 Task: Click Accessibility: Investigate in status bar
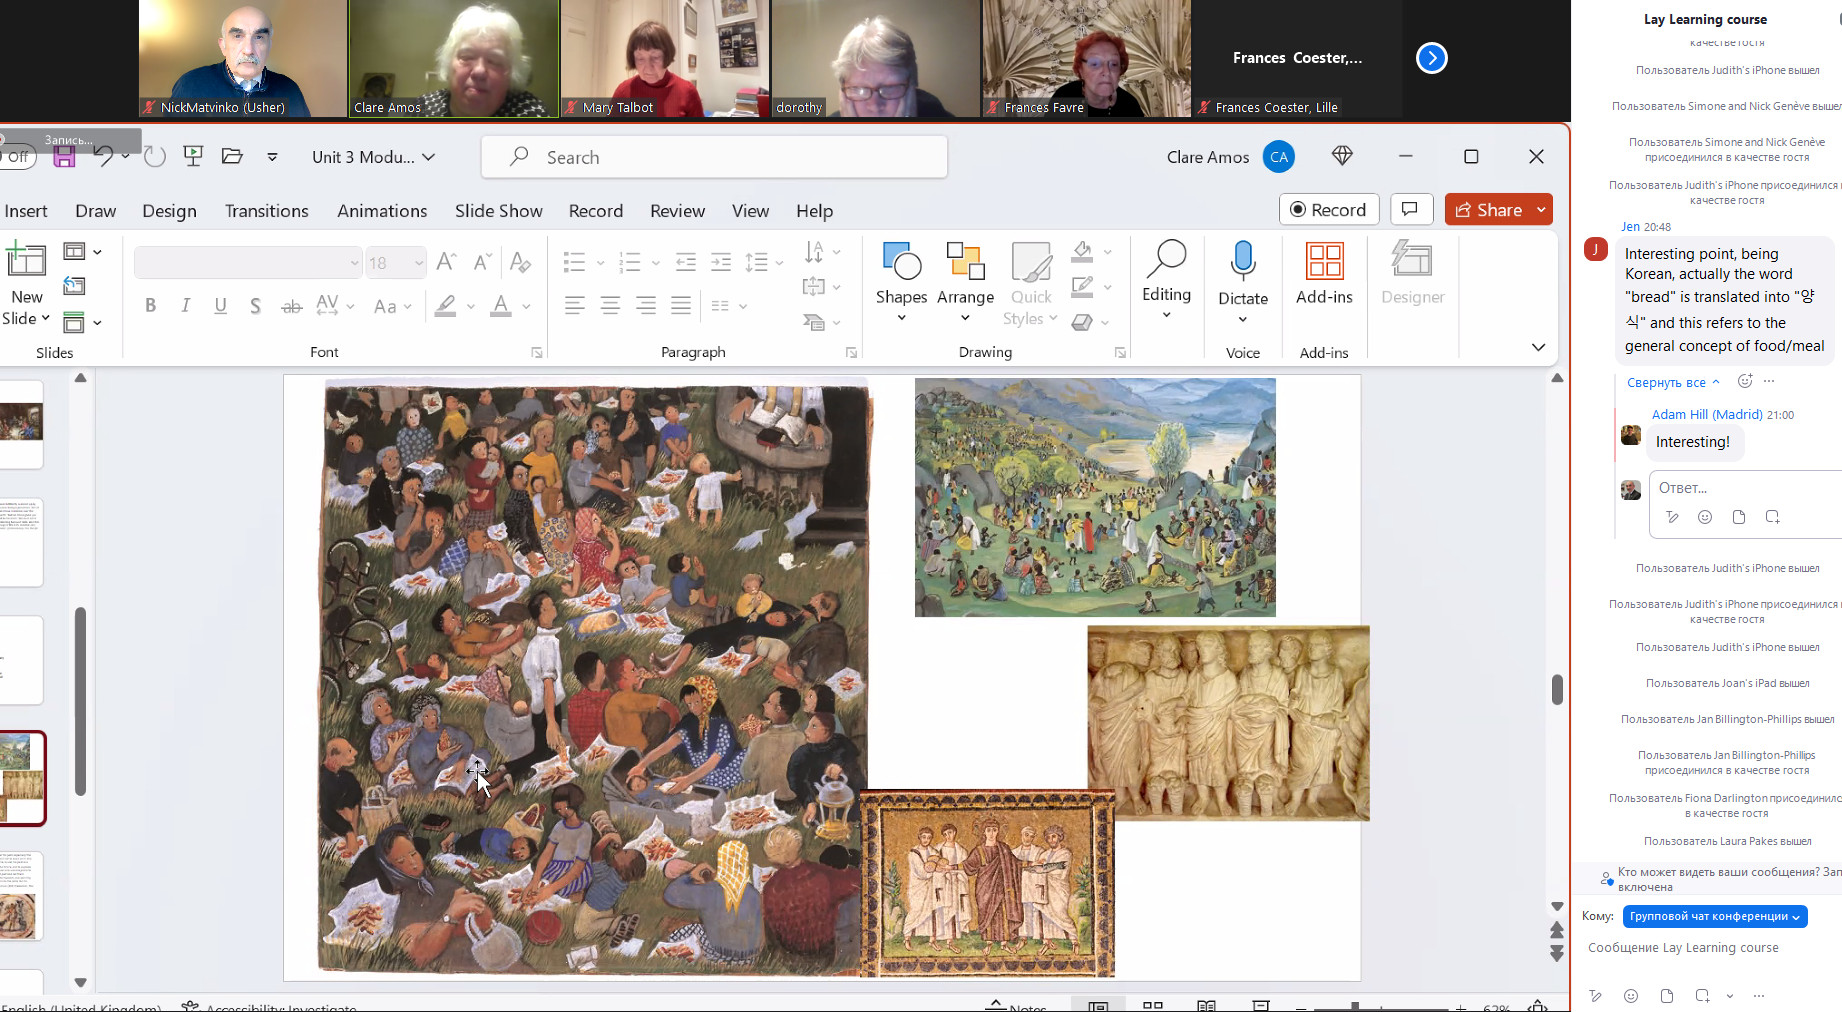pos(269,1007)
